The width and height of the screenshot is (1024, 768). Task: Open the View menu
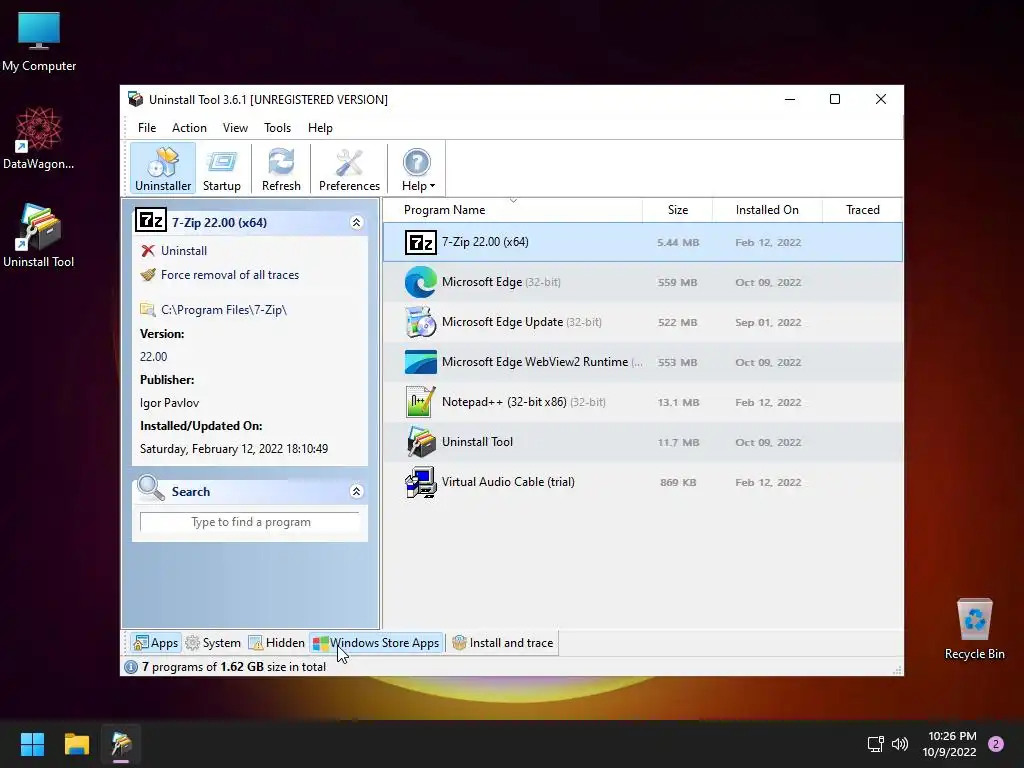pos(235,128)
